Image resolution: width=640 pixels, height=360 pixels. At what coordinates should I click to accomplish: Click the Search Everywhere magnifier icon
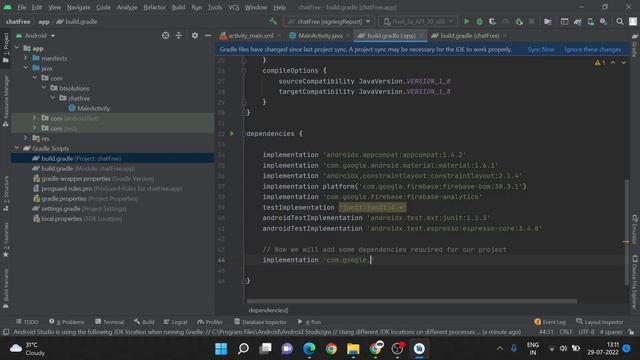(x=620, y=21)
